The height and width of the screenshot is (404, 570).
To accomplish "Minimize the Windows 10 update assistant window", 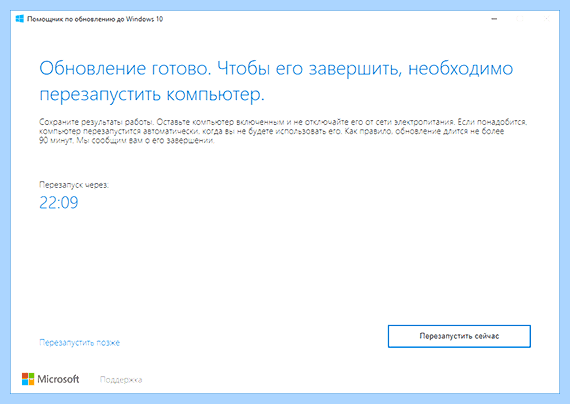I will point(494,19).
